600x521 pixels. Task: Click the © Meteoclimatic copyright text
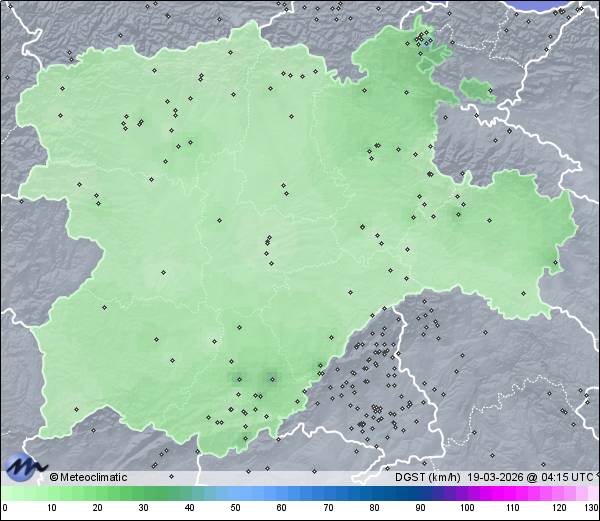point(88,477)
